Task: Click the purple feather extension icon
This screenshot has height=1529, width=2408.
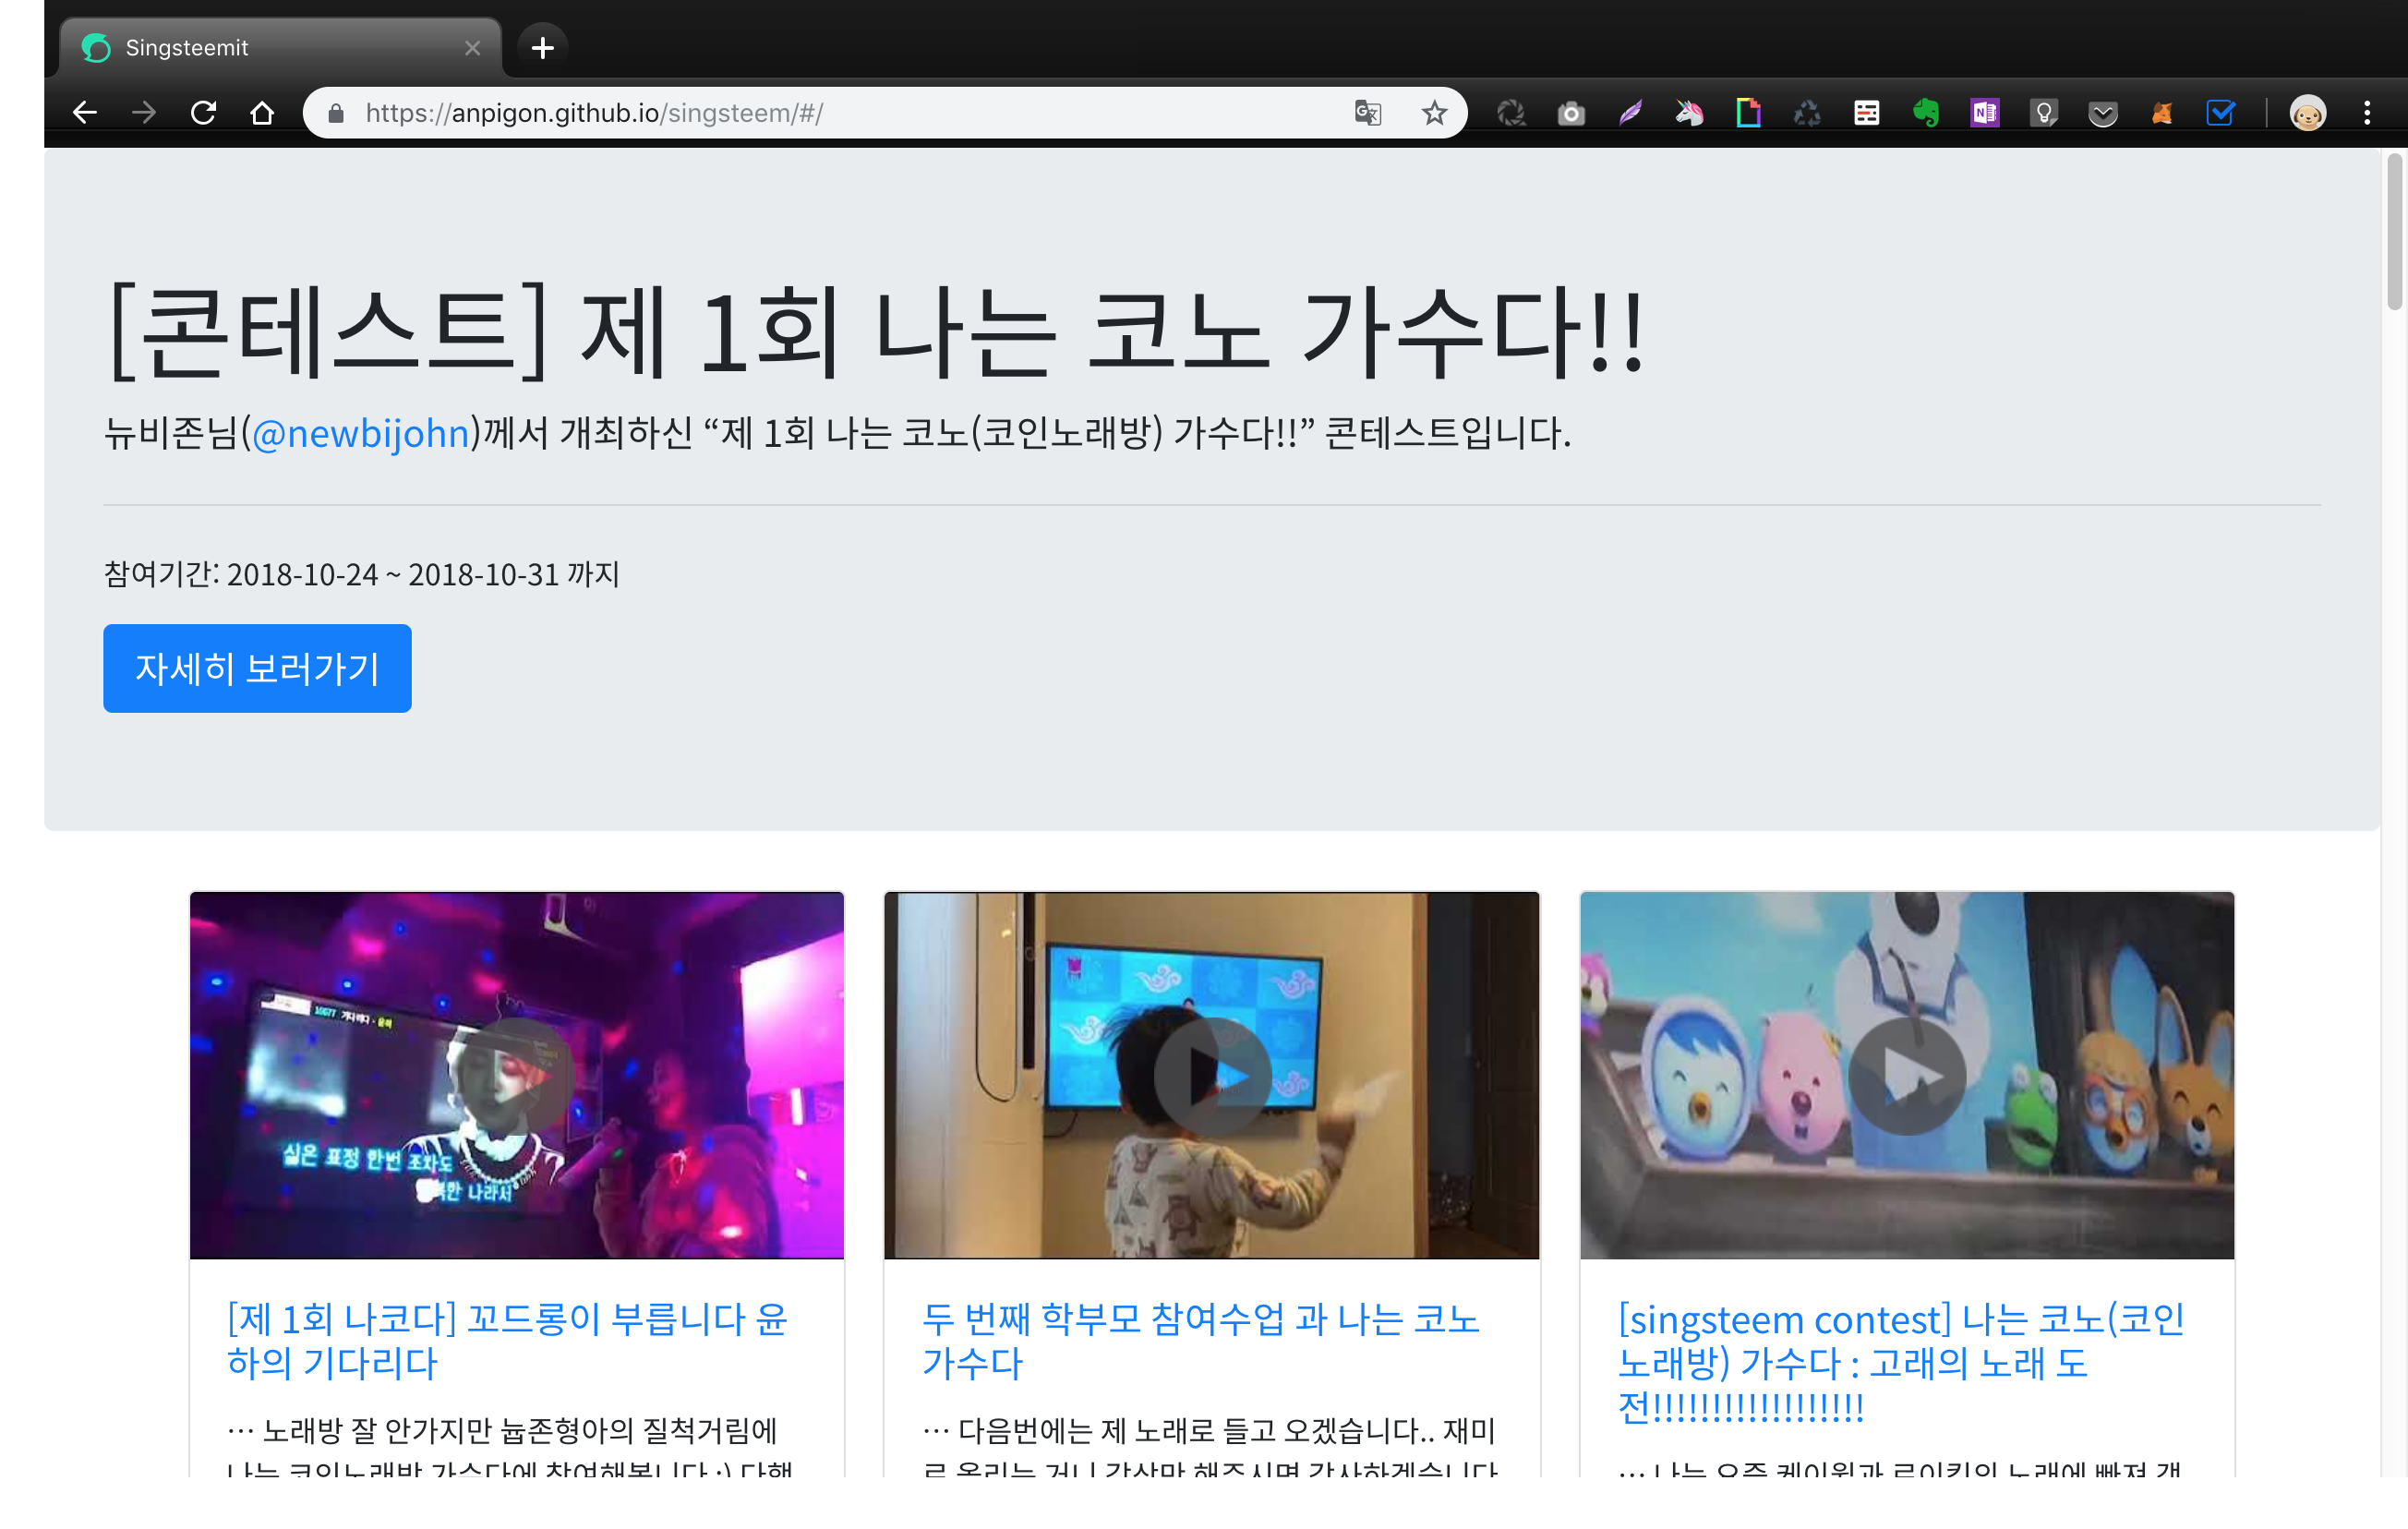Action: [x=1630, y=113]
